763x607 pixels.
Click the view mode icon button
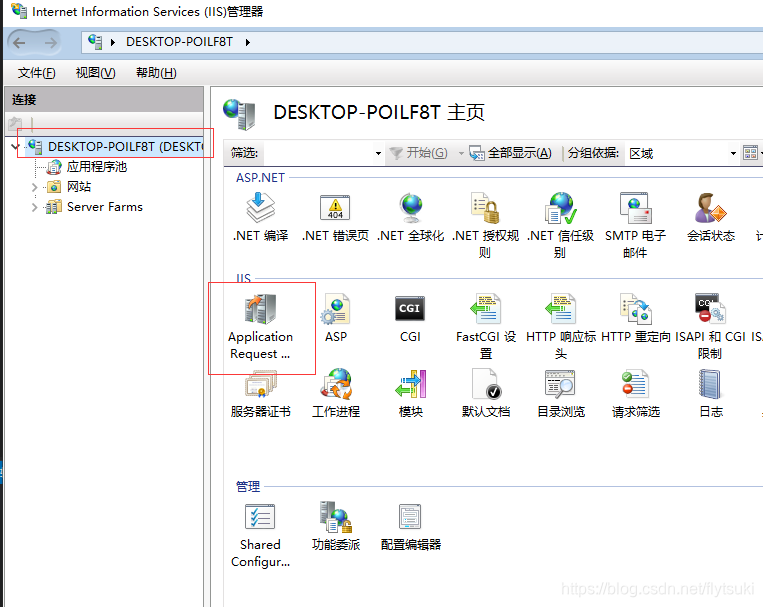750,153
